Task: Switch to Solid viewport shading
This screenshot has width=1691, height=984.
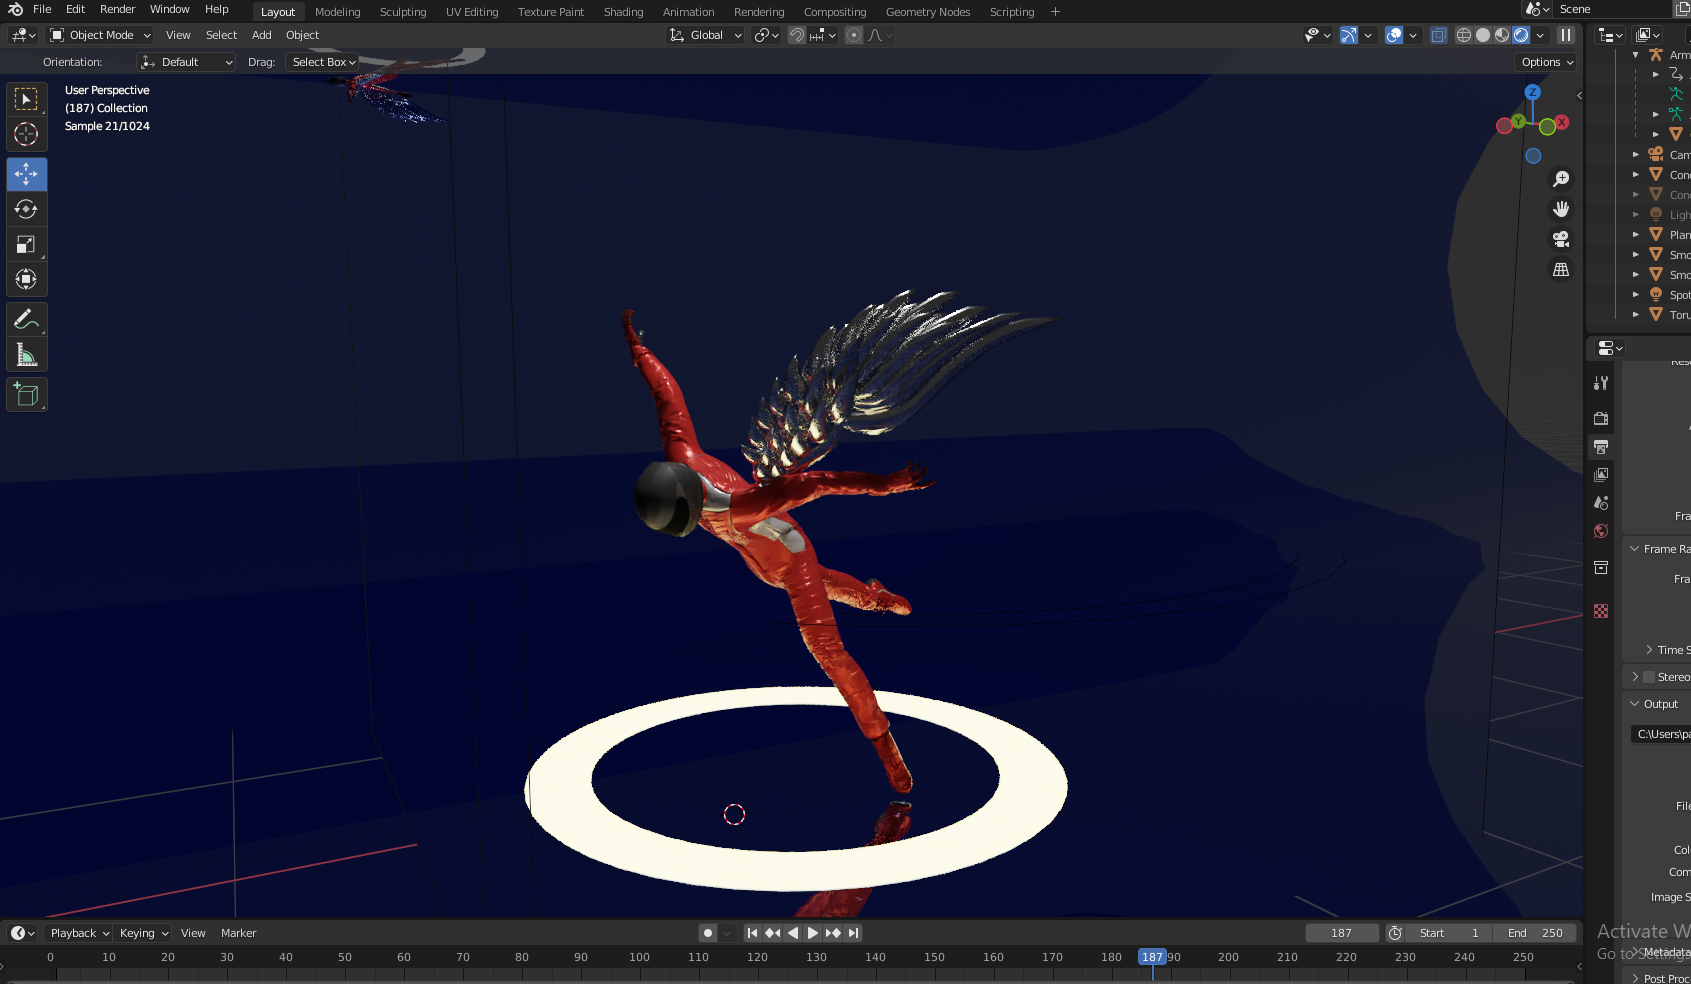Action: pos(1483,35)
